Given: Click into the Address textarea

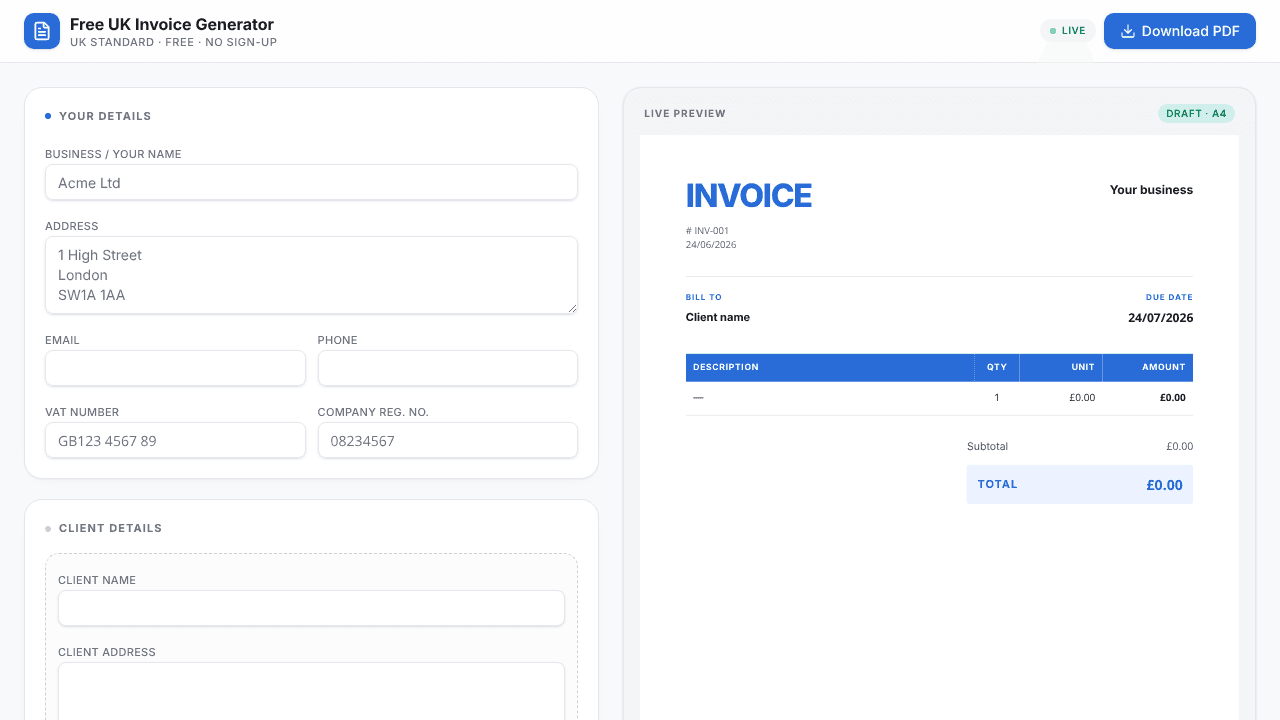Looking at the screenshot, I should [311, 275].
